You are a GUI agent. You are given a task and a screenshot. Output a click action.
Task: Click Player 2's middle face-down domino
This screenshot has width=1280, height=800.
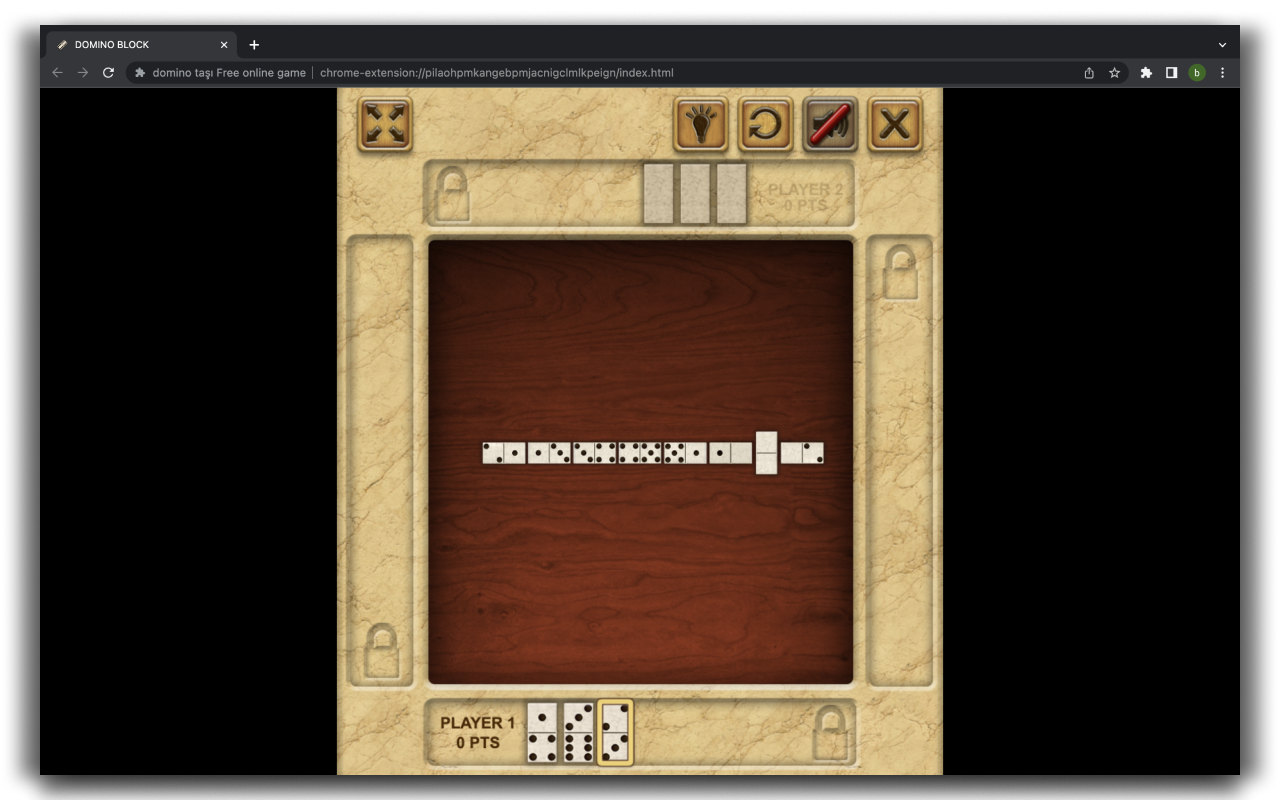pos(695,193)
